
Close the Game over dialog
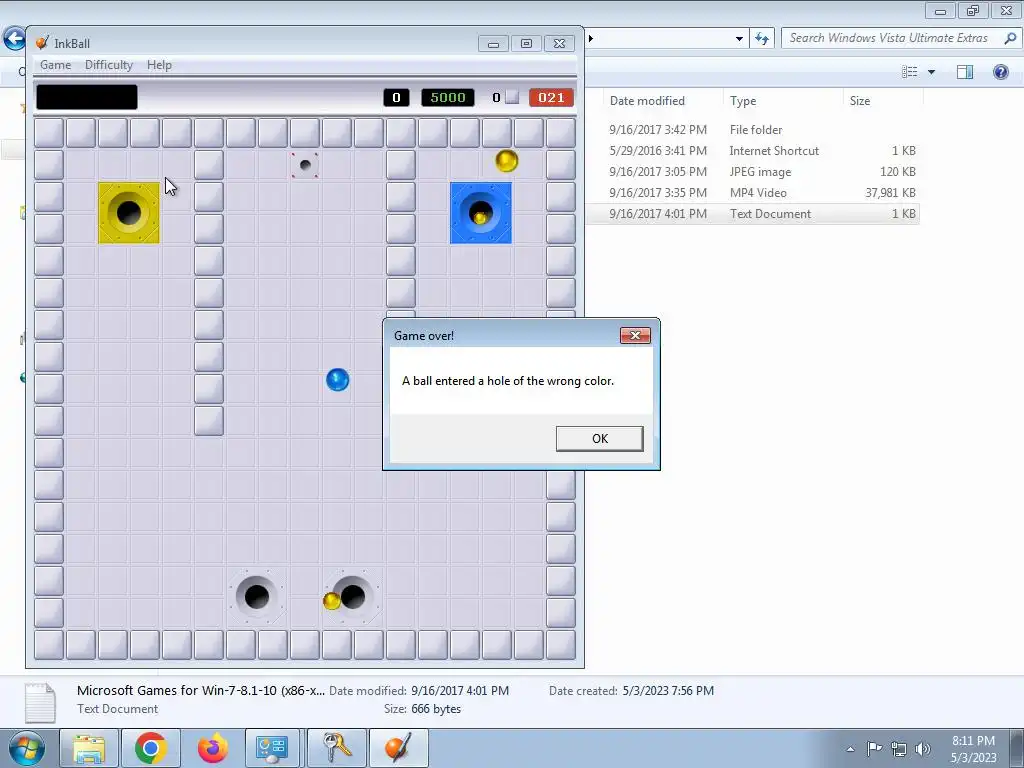[635, 336]
